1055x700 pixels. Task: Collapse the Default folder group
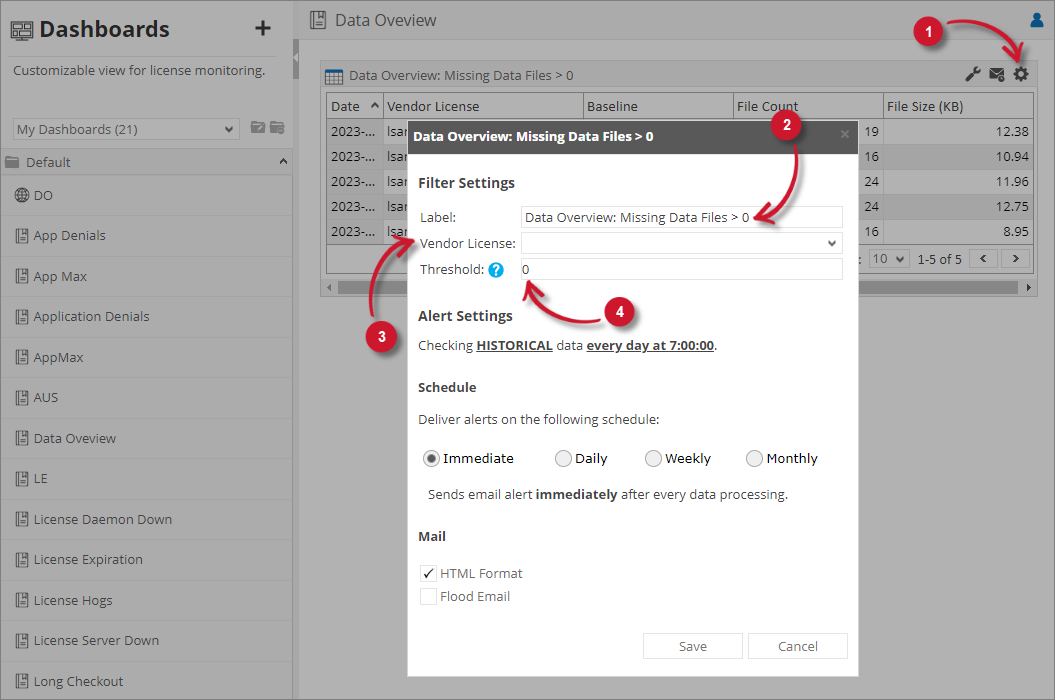pos(283,162)
